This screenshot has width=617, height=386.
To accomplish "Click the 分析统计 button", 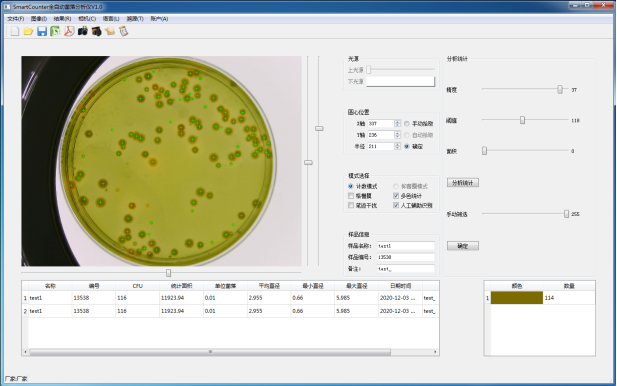I will (x=463, y=183).
